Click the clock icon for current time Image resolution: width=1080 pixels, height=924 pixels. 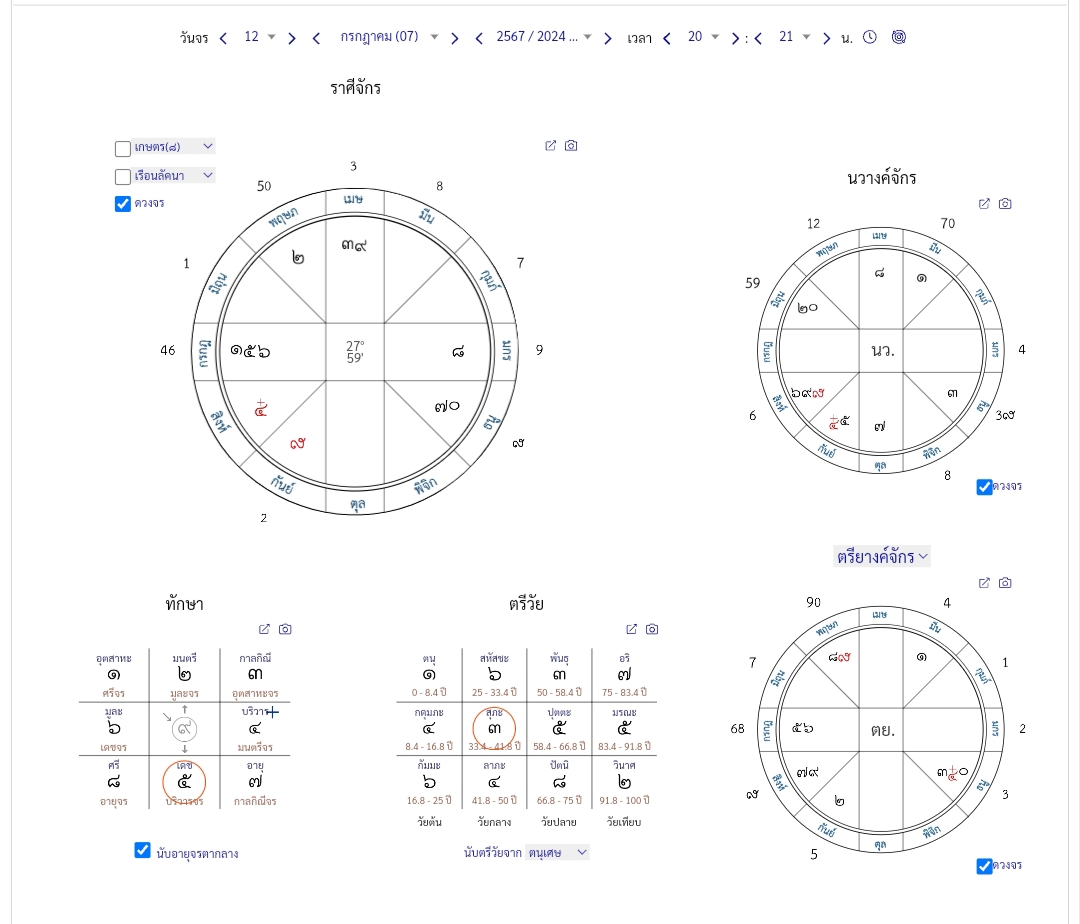click(870, 37)
